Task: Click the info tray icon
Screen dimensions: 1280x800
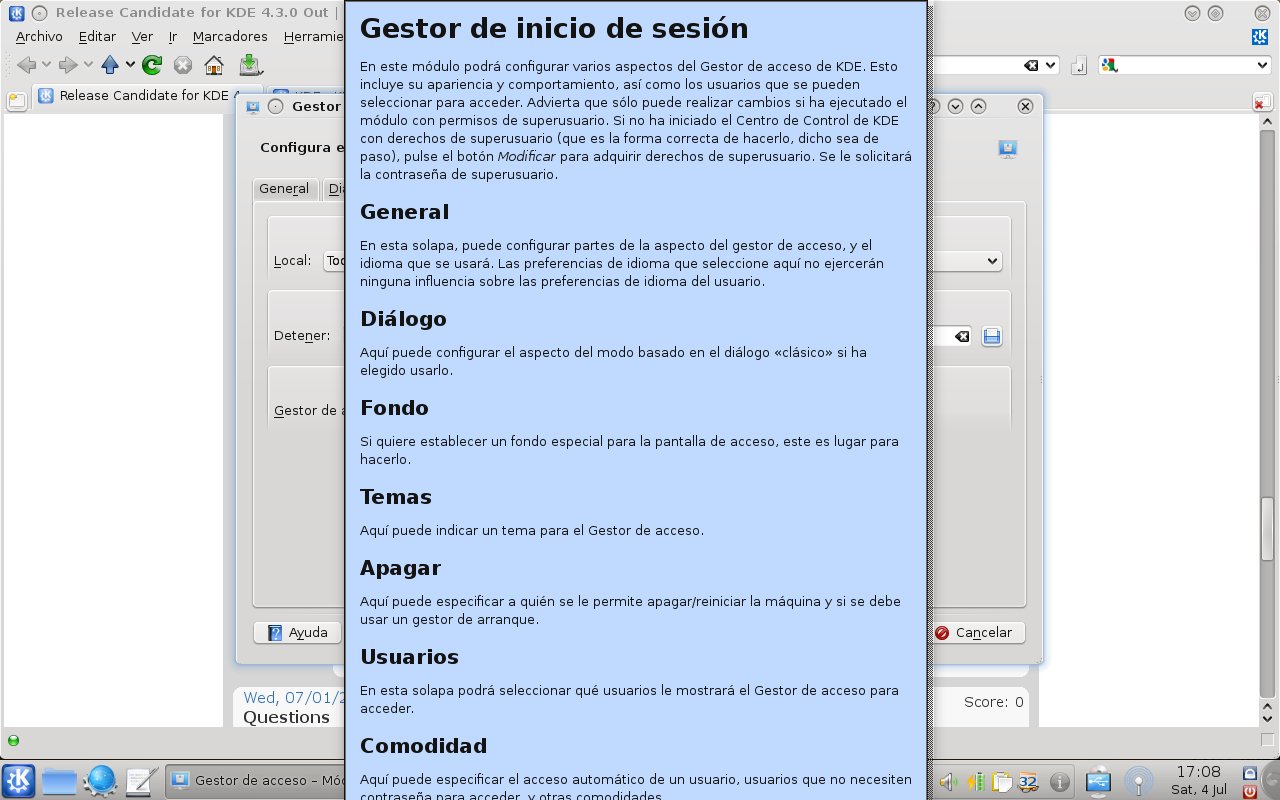Action: (1061, 781)
